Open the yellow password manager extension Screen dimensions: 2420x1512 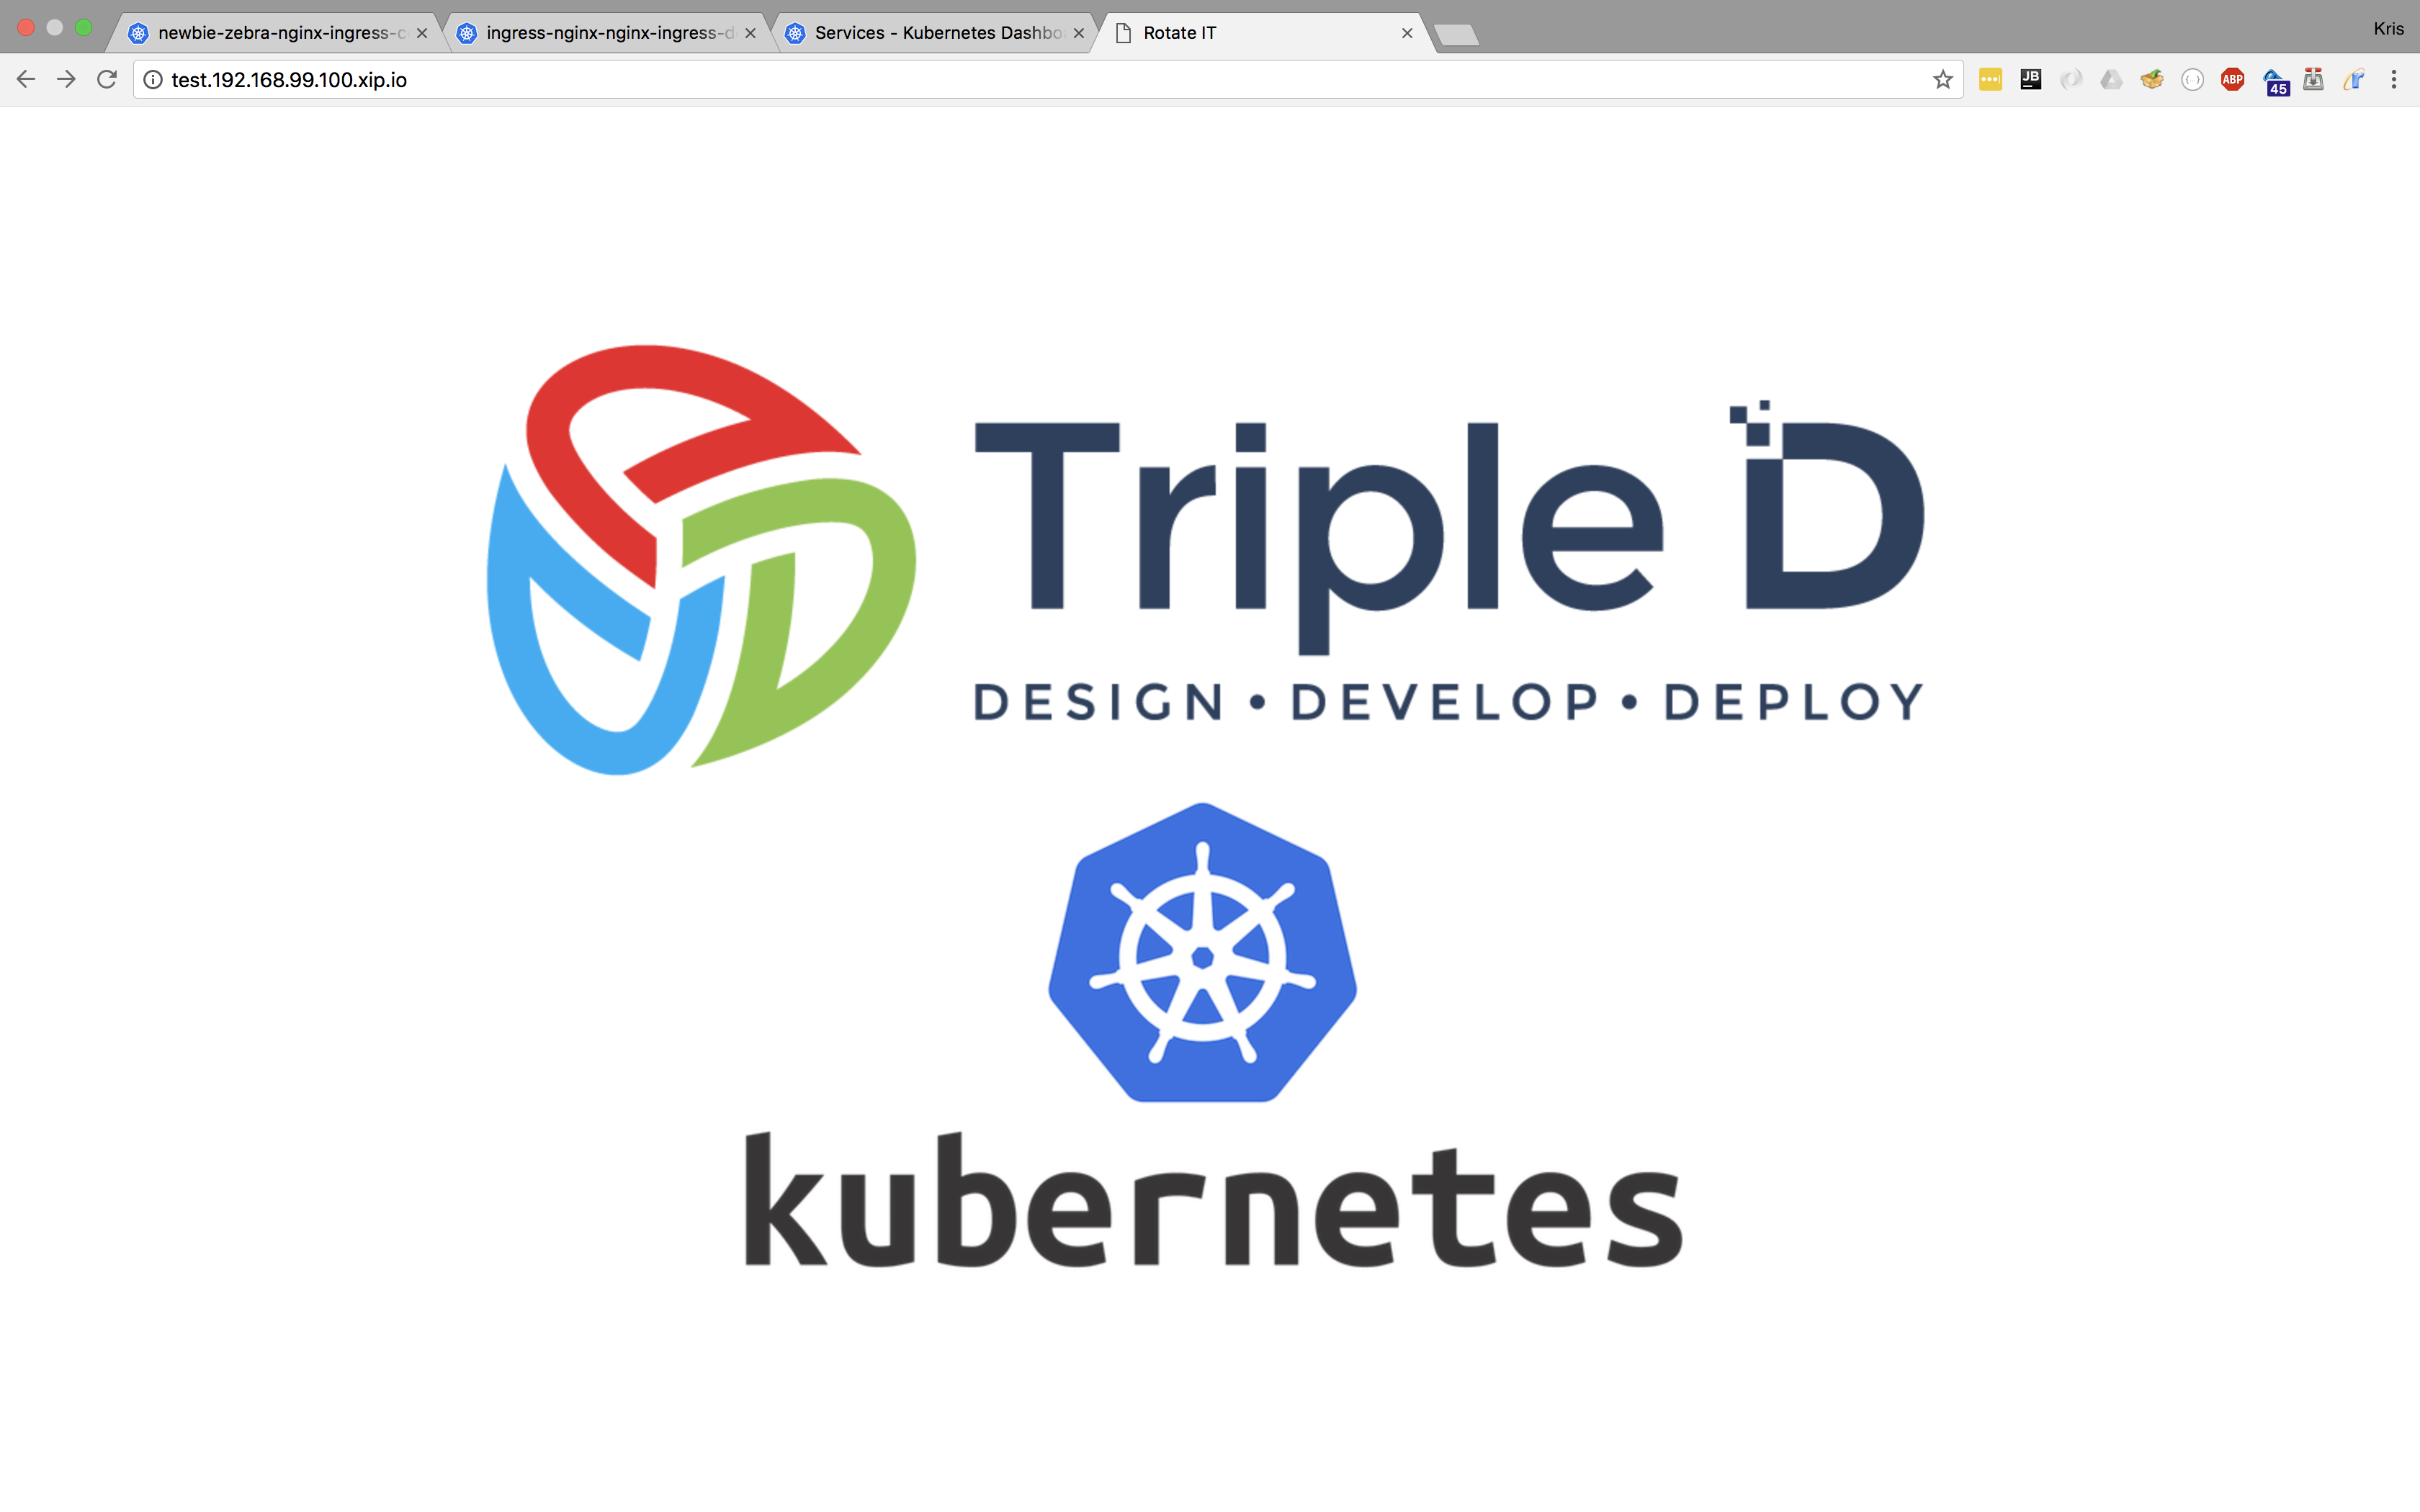(x=1990, y=79)
